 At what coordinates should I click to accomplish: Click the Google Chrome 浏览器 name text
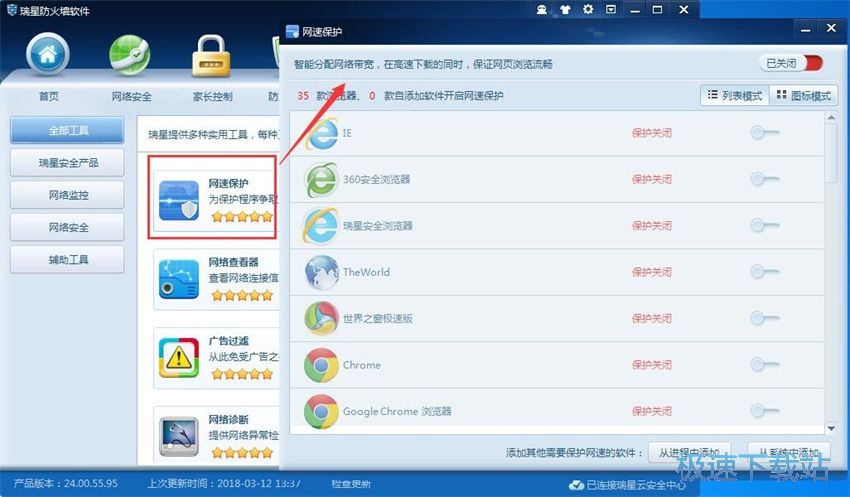(x=397, y=411)
